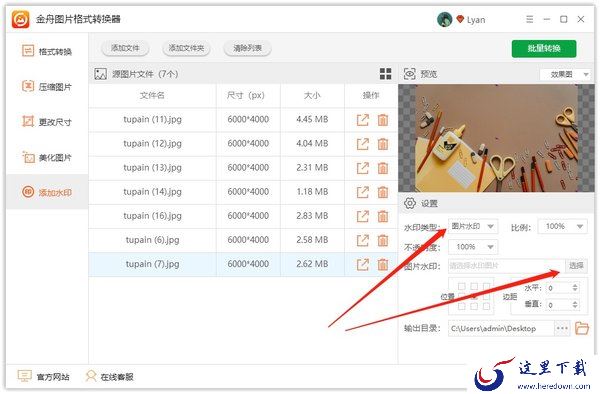The width and height of the screenshot is (600, 394).
Task: Select top-left watermark position box
Action: (462, 286)
